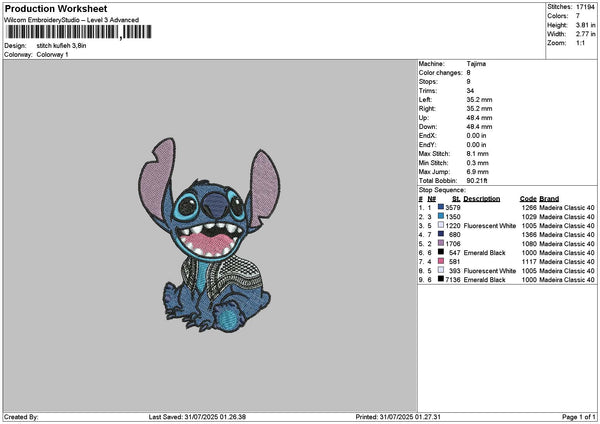
Task: Select the 'Down:' label
Action: (x=427, y=127)
